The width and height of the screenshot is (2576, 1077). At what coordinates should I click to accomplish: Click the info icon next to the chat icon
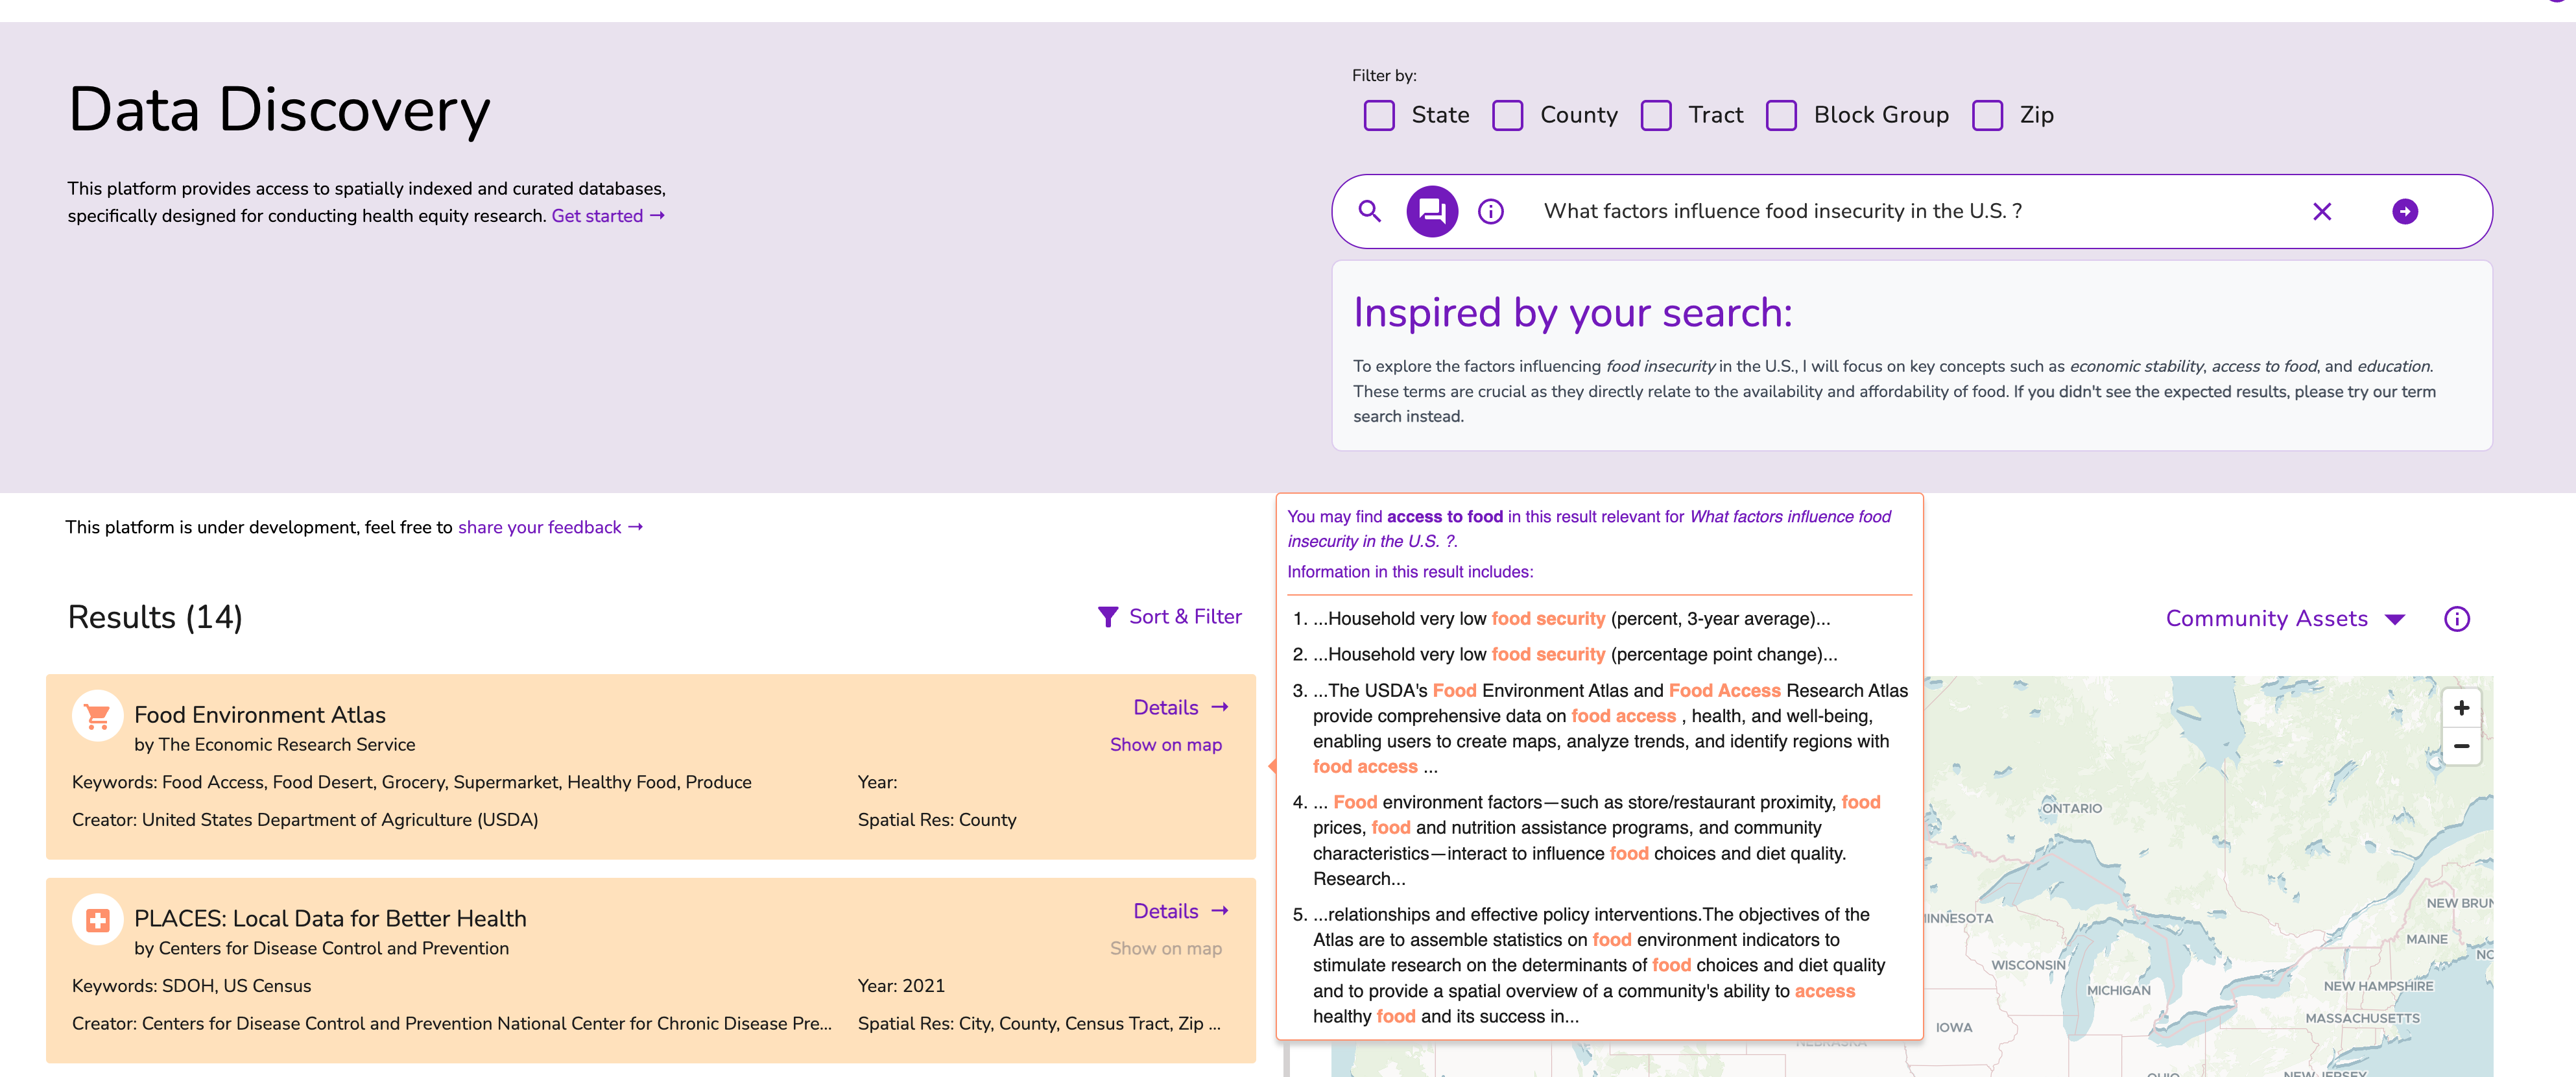click(1490, 211)
